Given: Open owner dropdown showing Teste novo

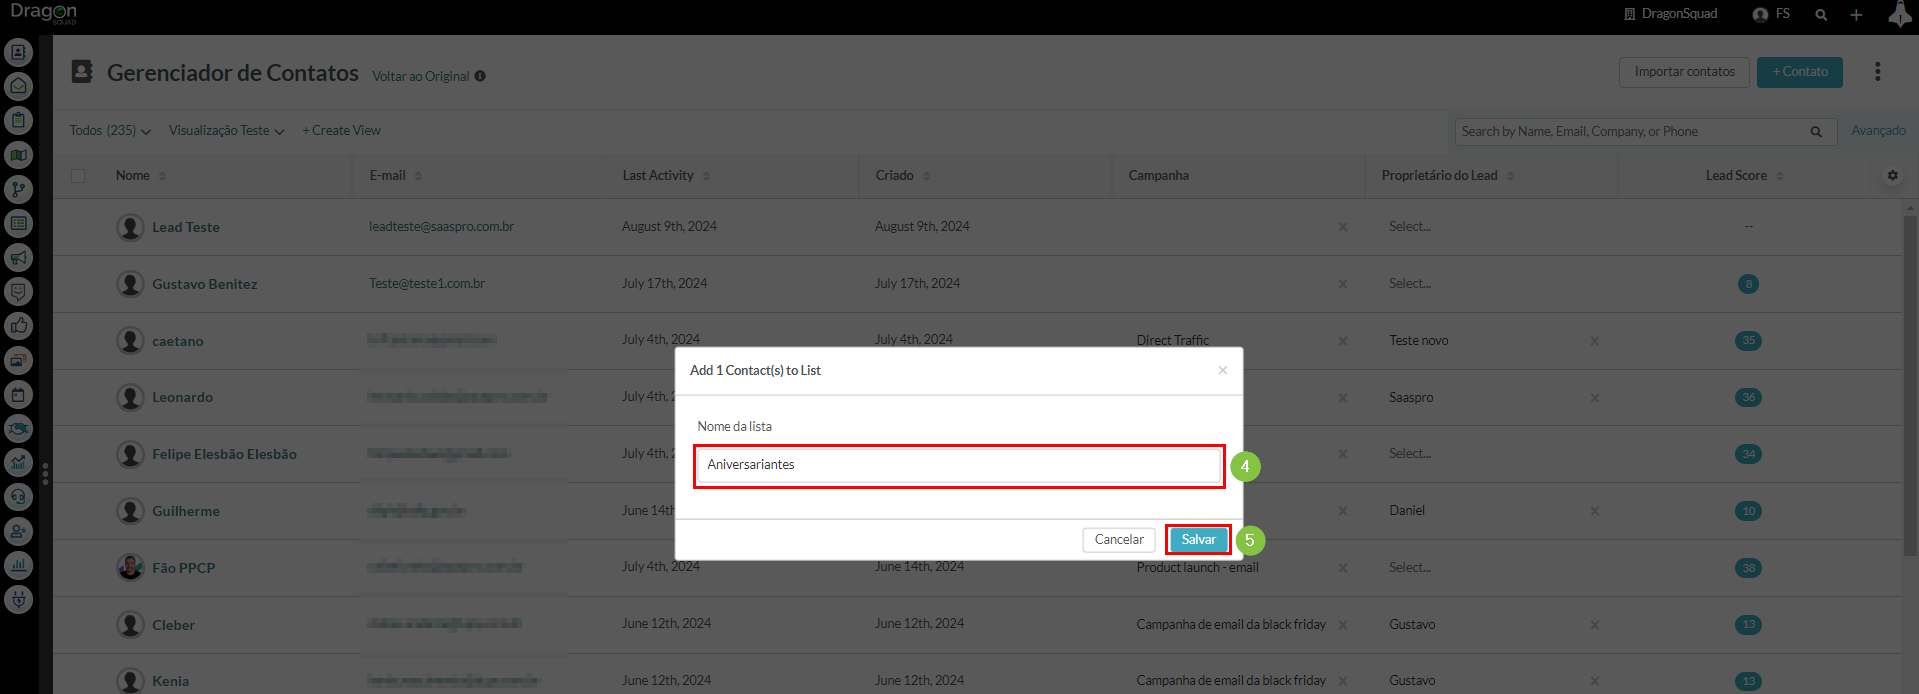Looking at the screenshot, I should (1419, 341).
